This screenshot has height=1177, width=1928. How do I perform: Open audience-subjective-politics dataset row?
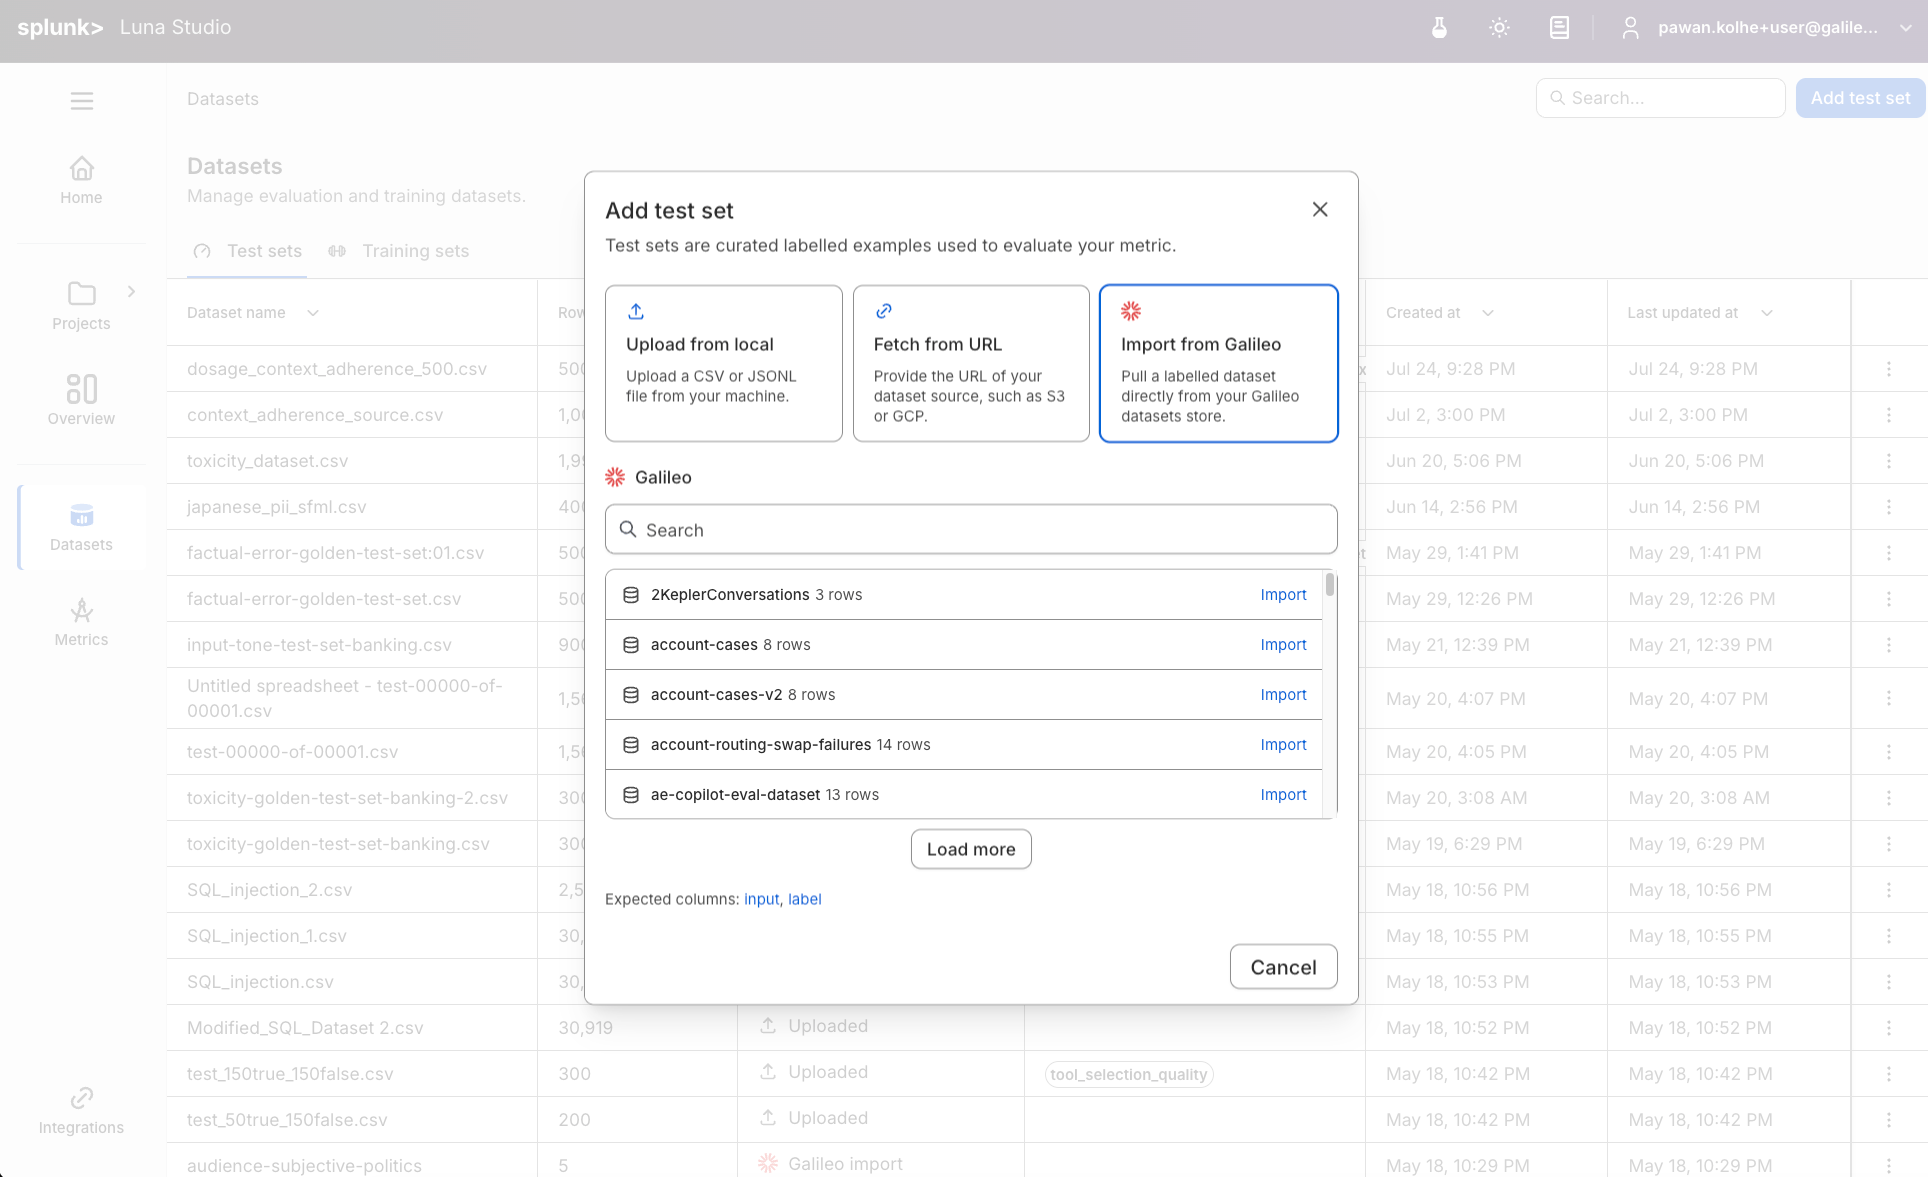304,1166
